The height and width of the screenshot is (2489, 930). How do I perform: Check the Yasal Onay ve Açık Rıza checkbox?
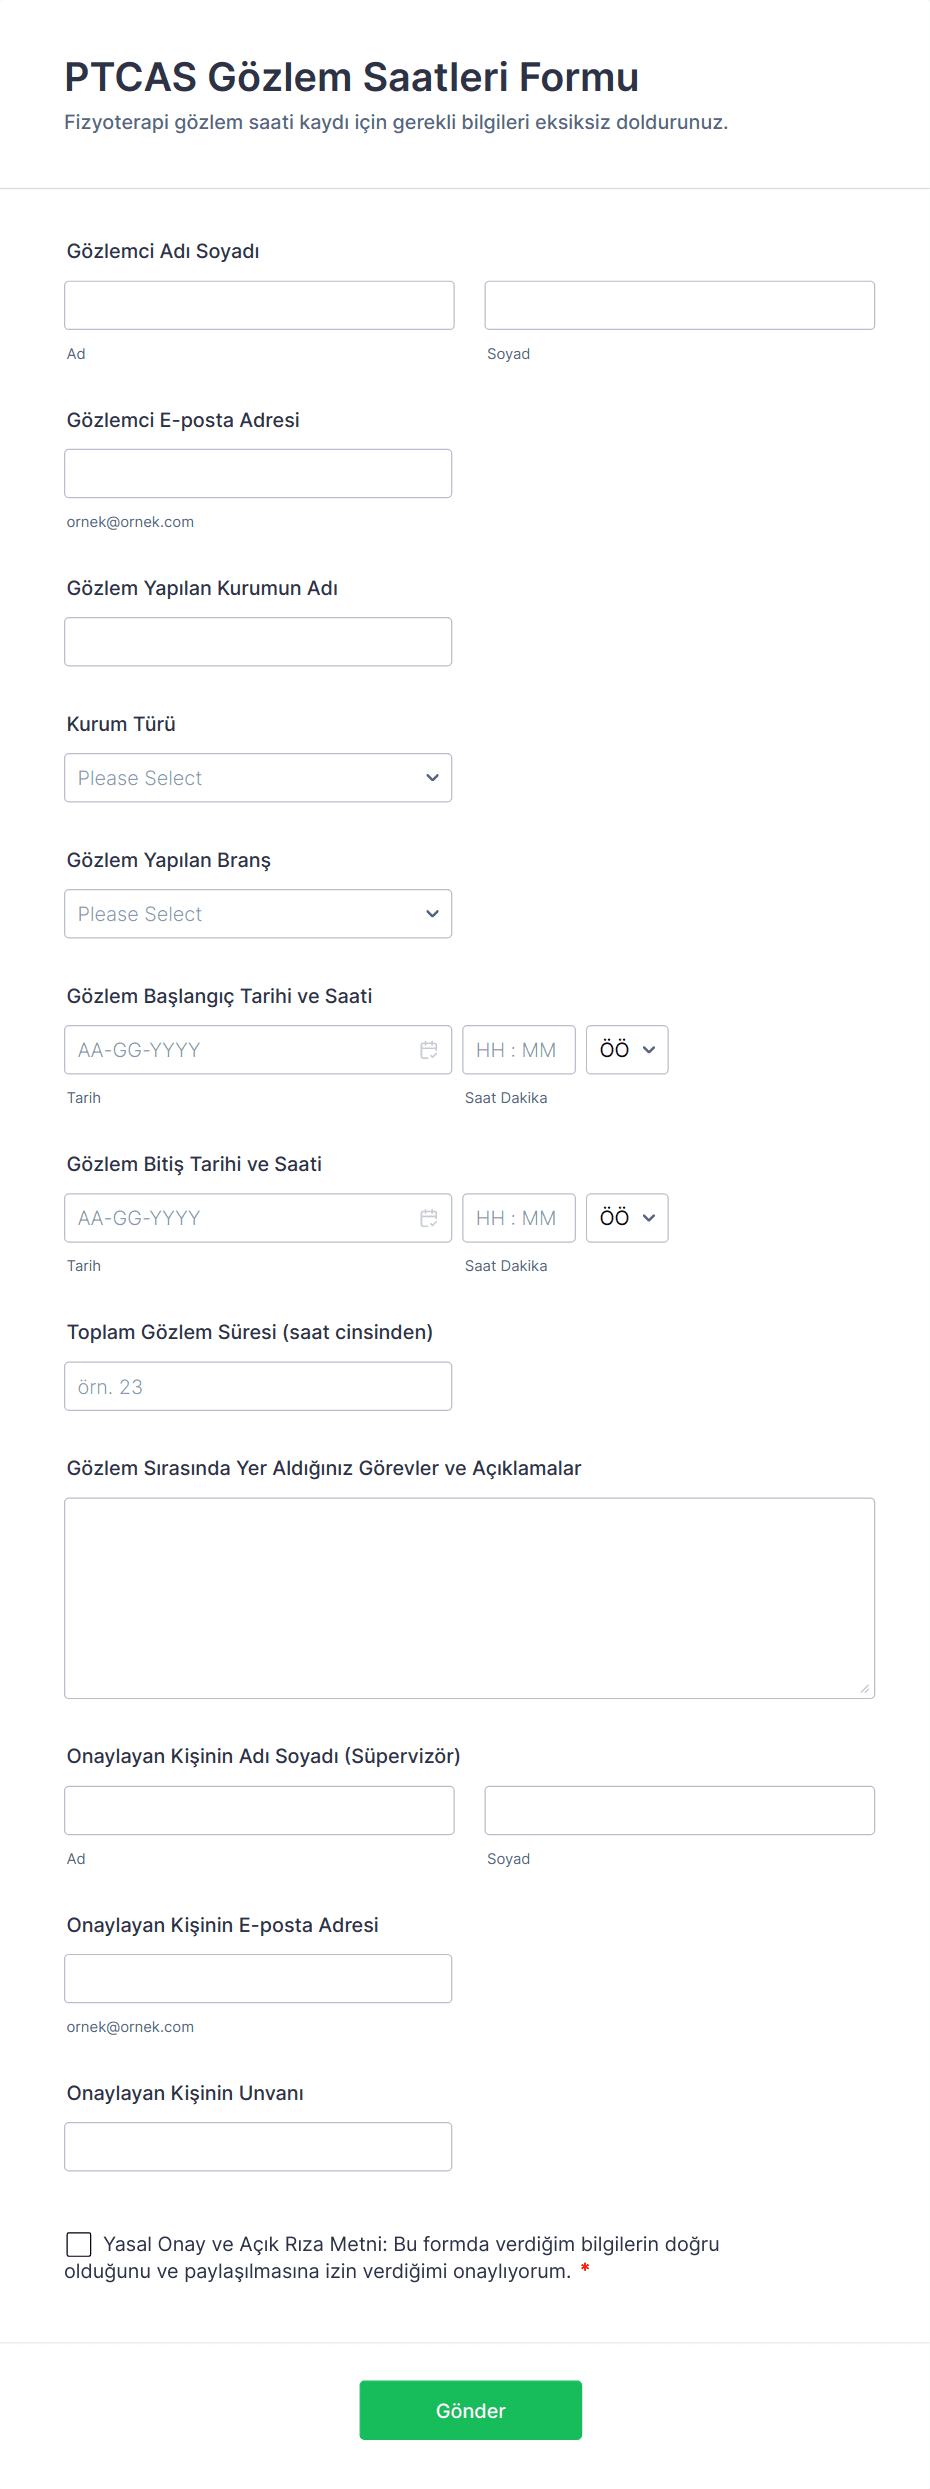79,2244
